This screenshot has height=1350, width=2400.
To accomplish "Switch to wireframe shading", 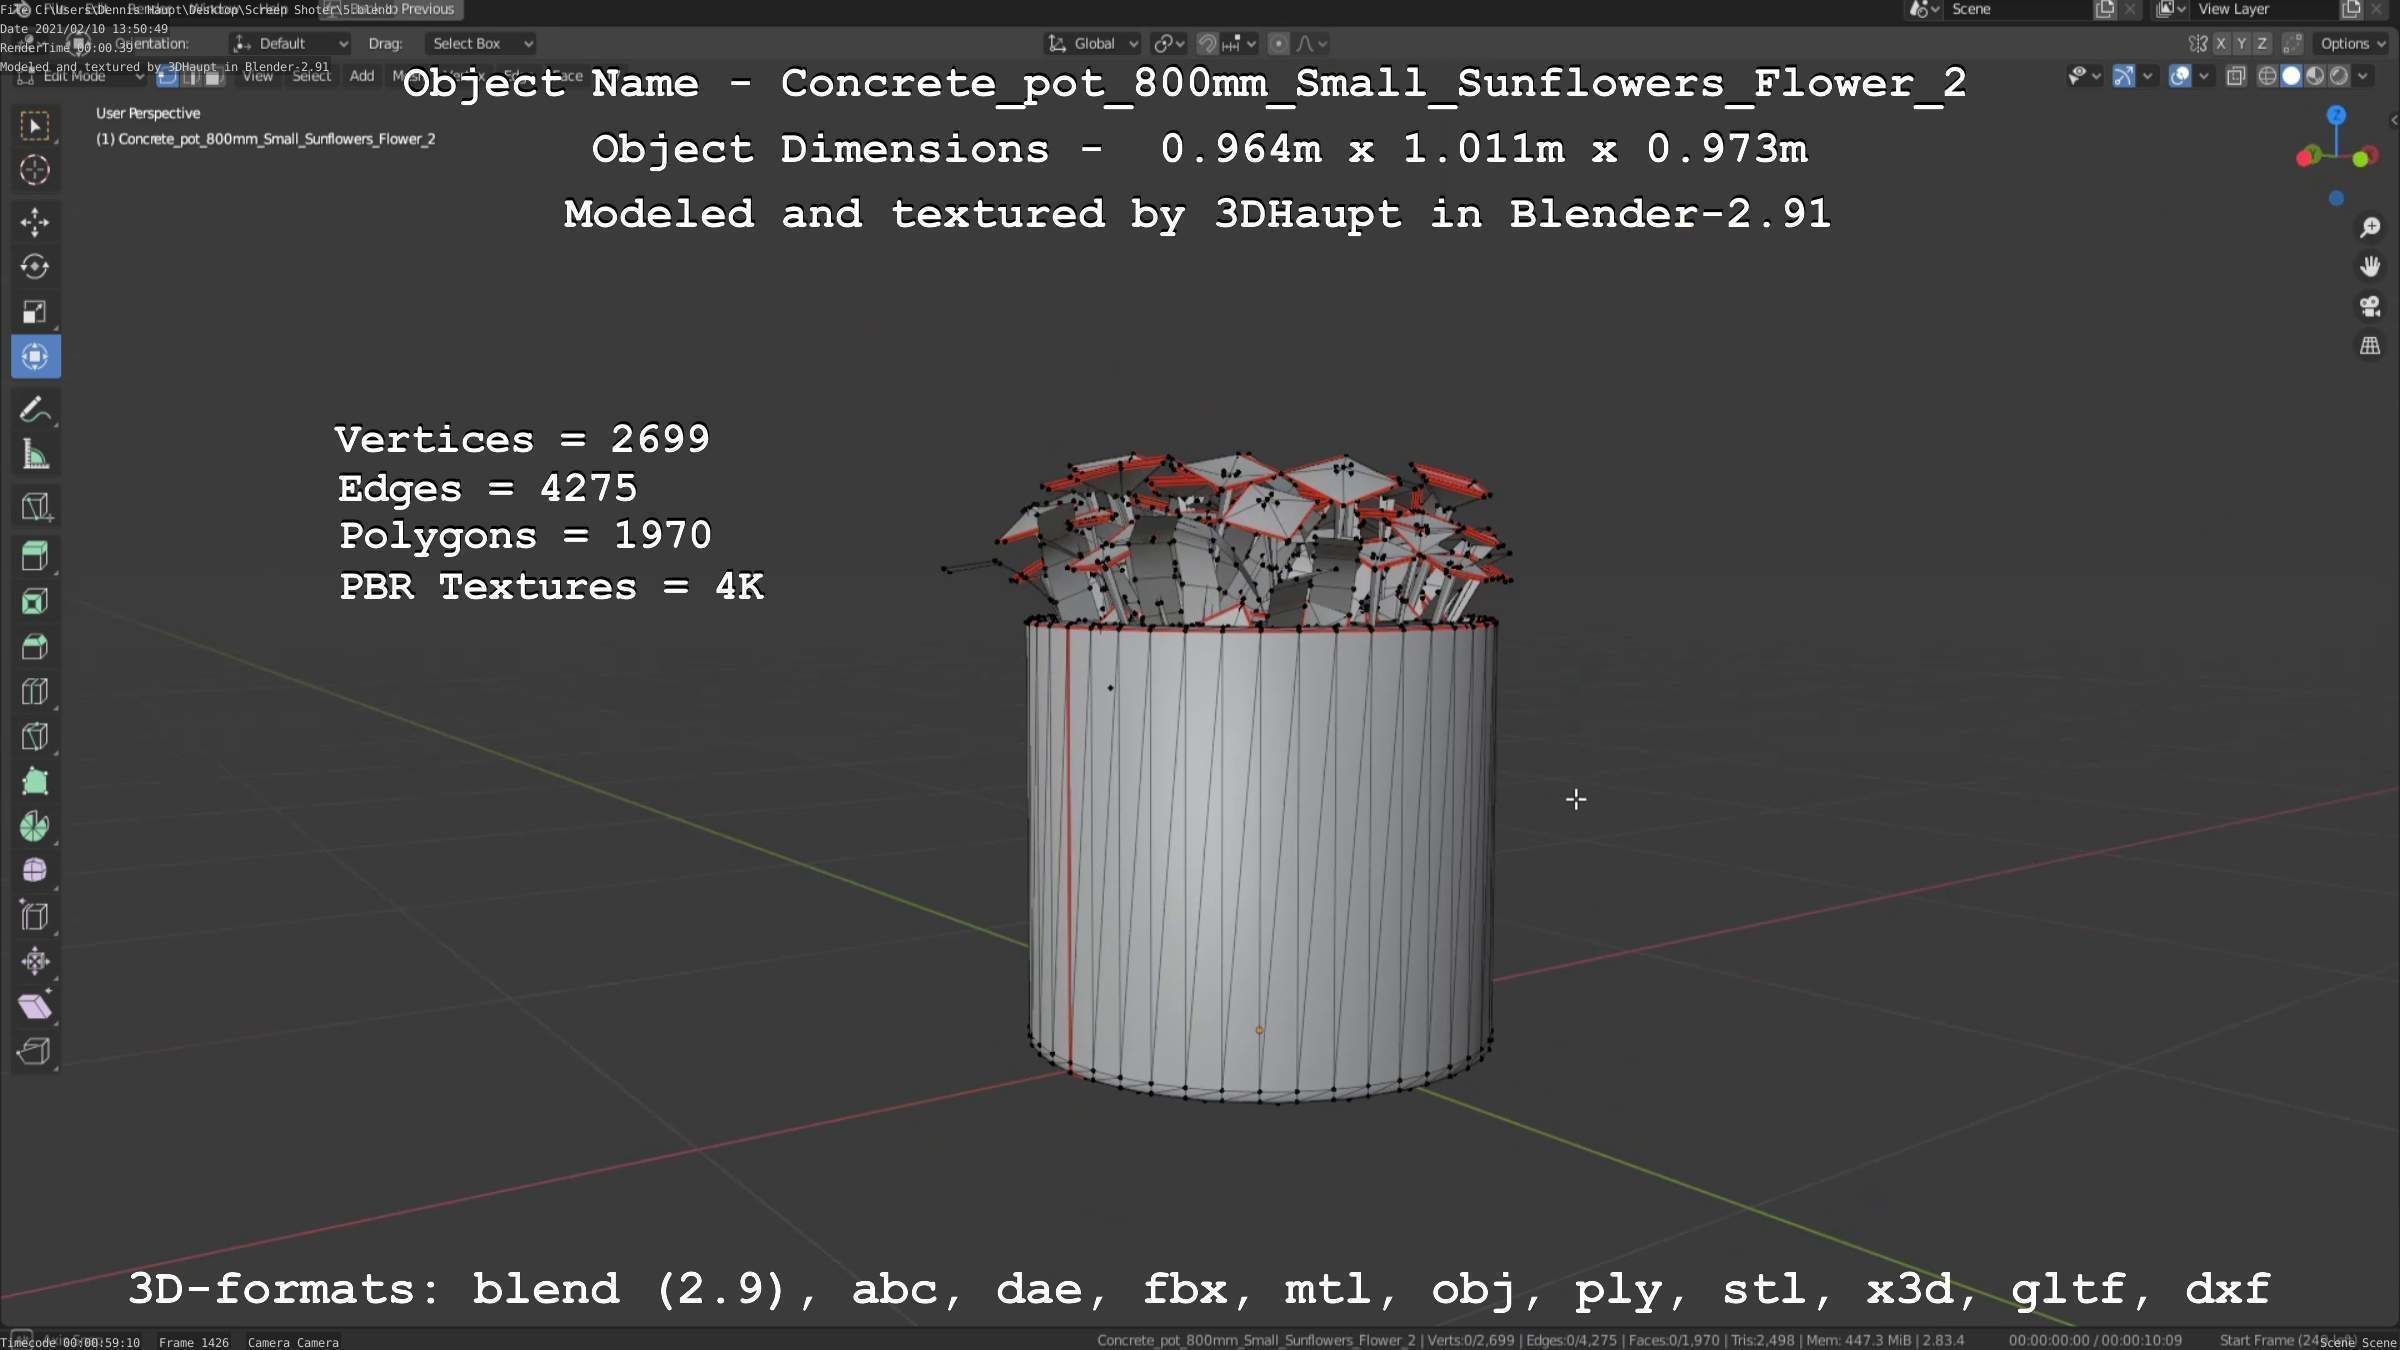I will [x=2268, y=76].
